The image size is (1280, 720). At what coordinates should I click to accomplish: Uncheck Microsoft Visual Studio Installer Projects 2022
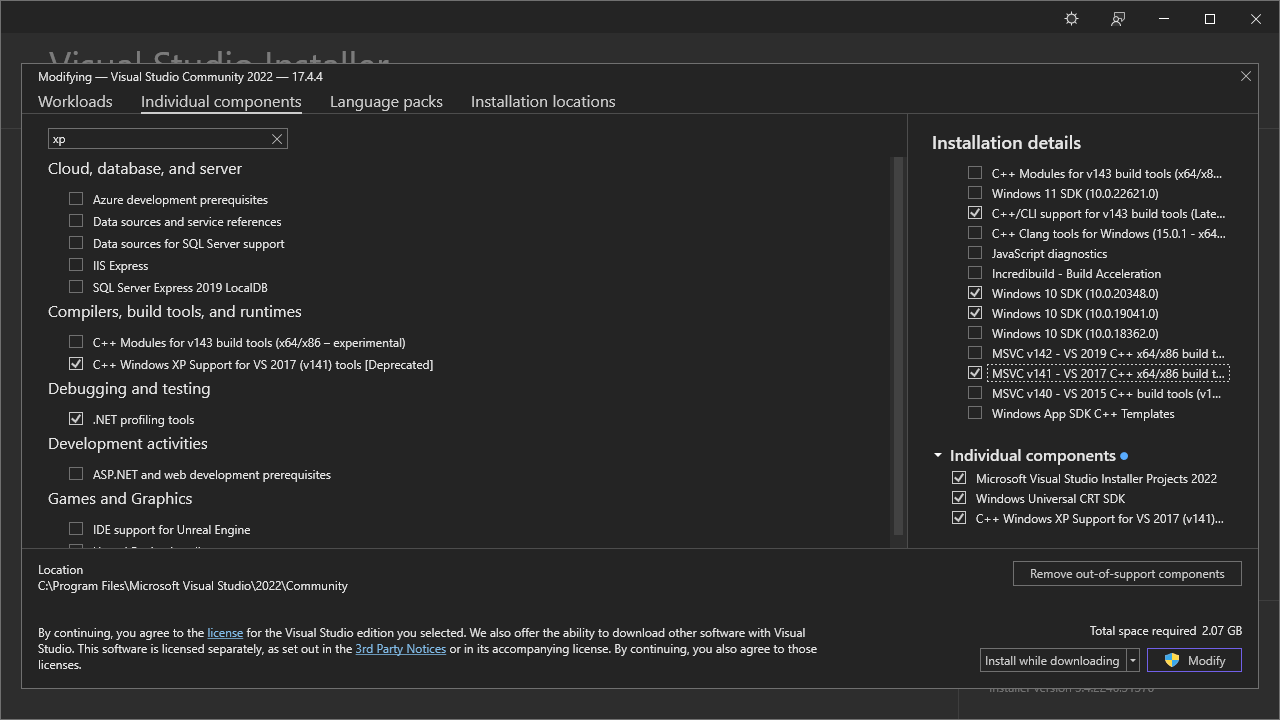tap(959, 478)
